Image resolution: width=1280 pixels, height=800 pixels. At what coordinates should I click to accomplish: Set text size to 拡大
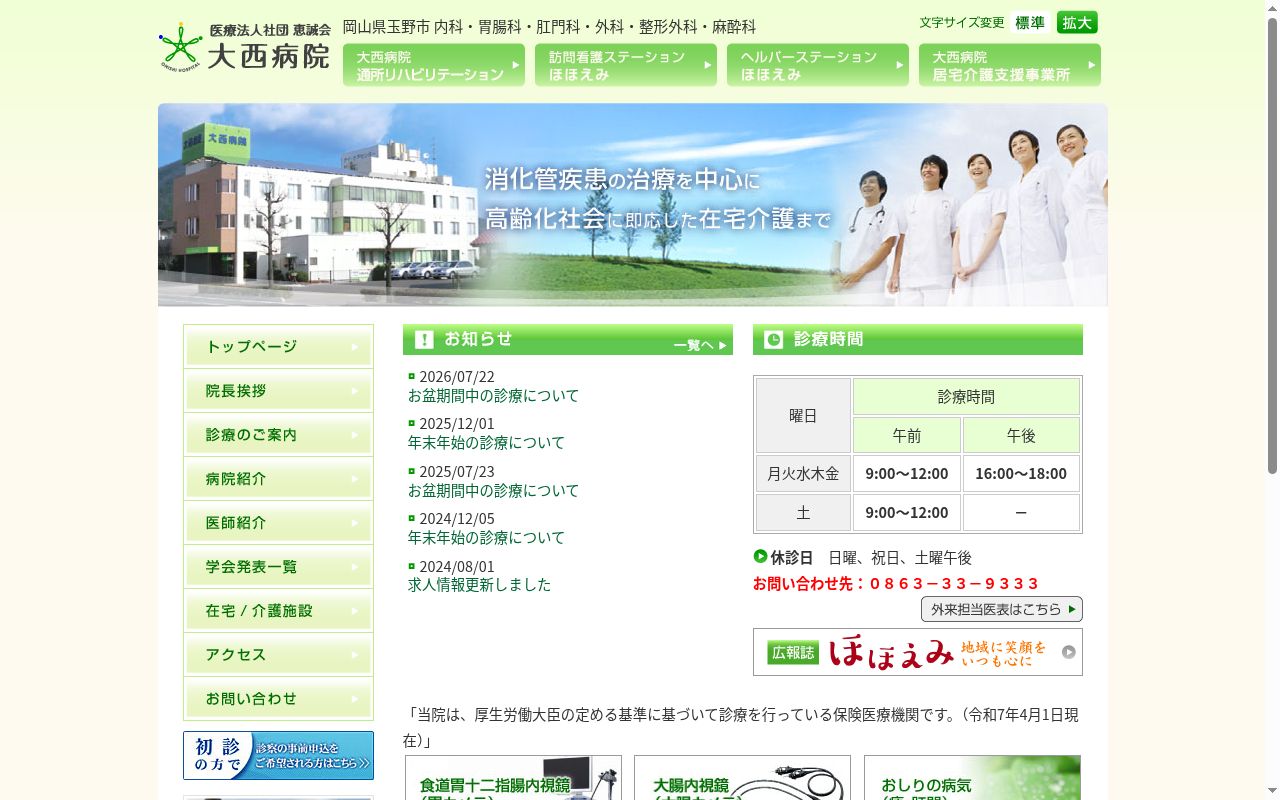tap(1077, 22)
